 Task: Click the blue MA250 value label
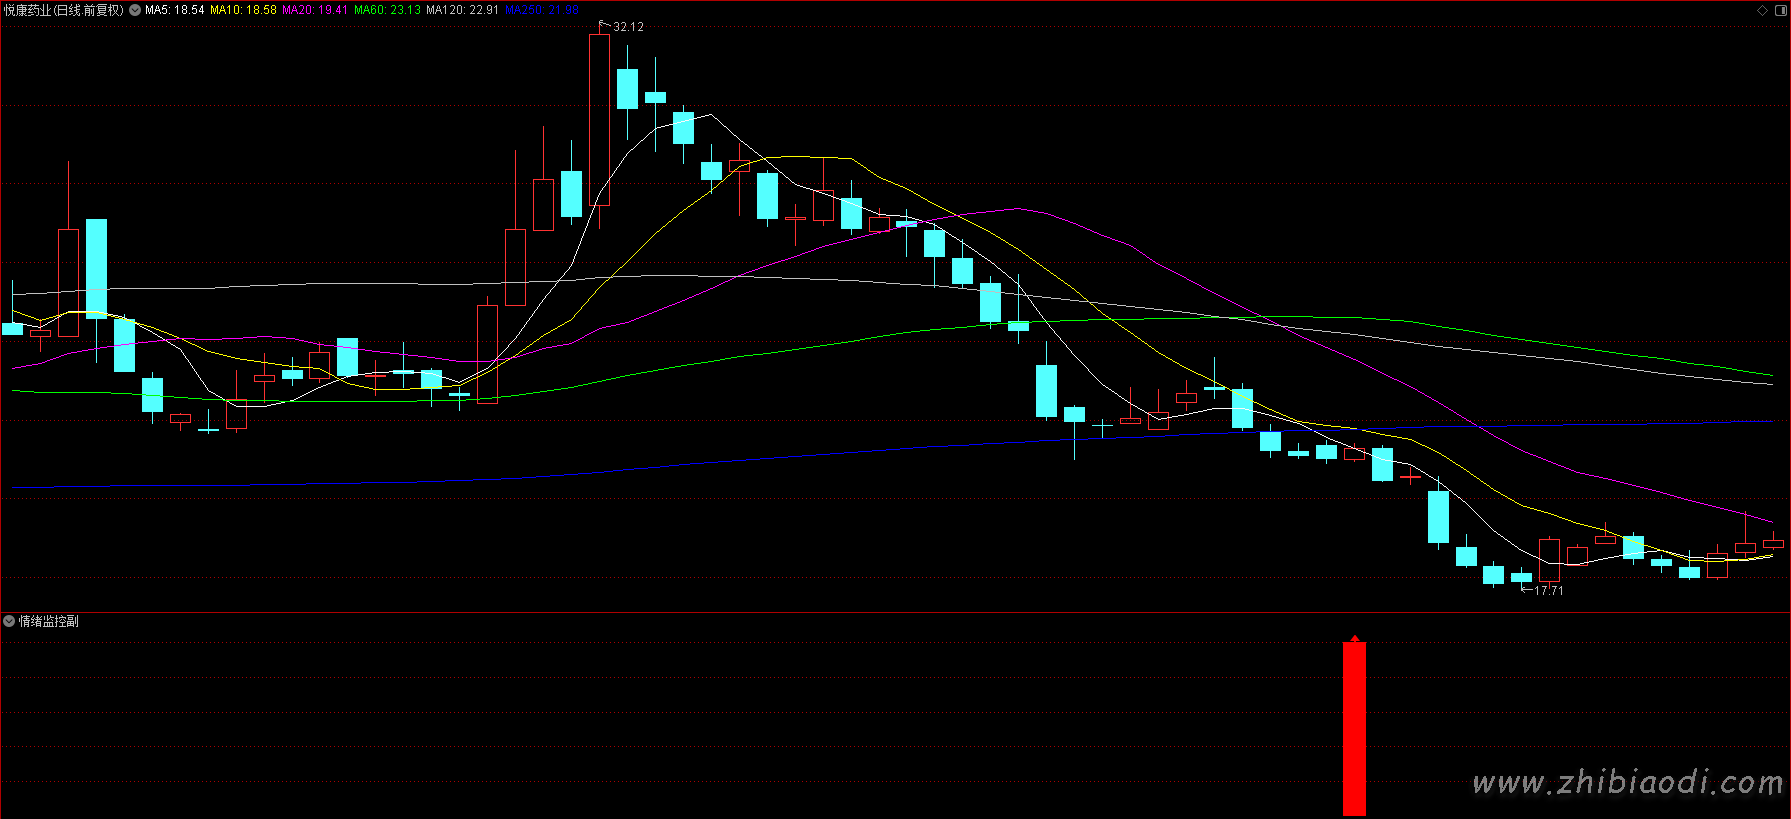tap(541, 10)
